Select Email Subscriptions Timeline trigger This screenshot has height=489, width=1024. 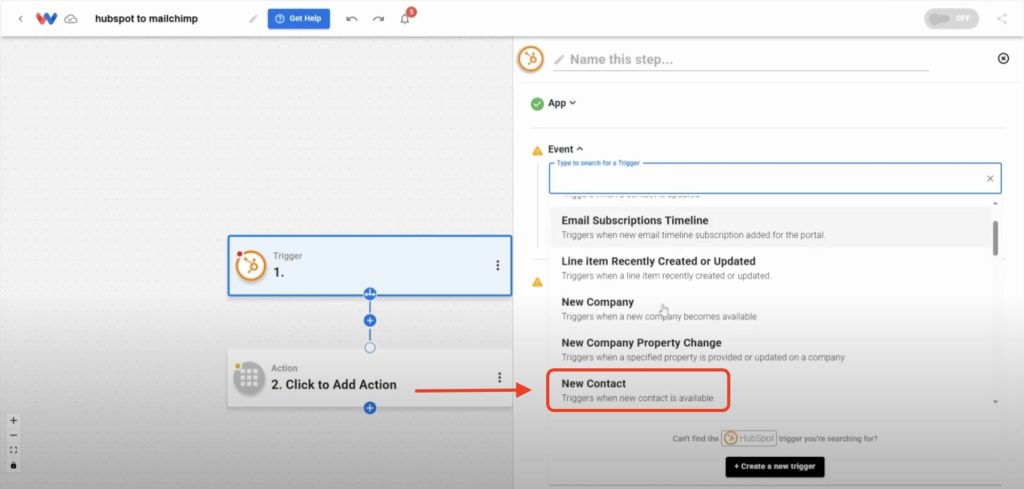[x=770, y=227]
